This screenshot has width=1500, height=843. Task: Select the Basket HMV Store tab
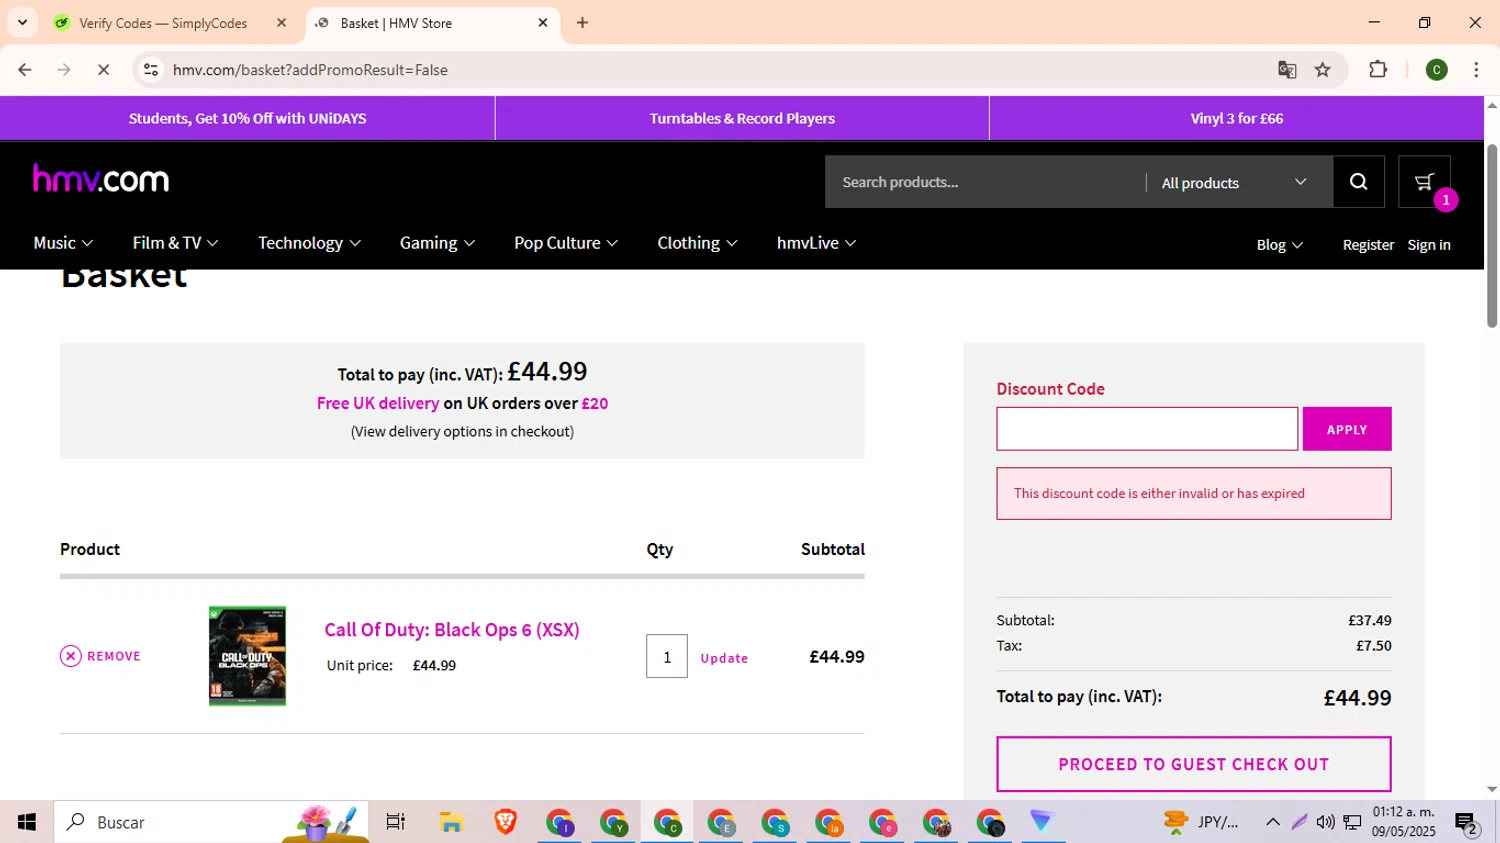point(432,23)
